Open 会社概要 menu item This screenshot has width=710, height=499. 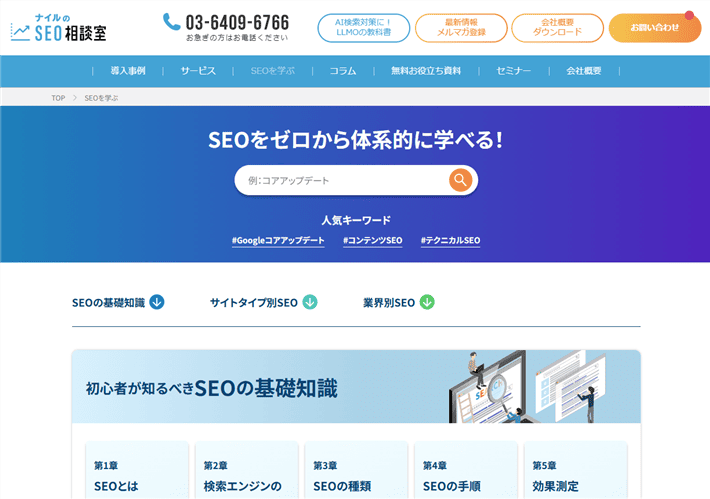pyautogui.click(x=584, y=71)
